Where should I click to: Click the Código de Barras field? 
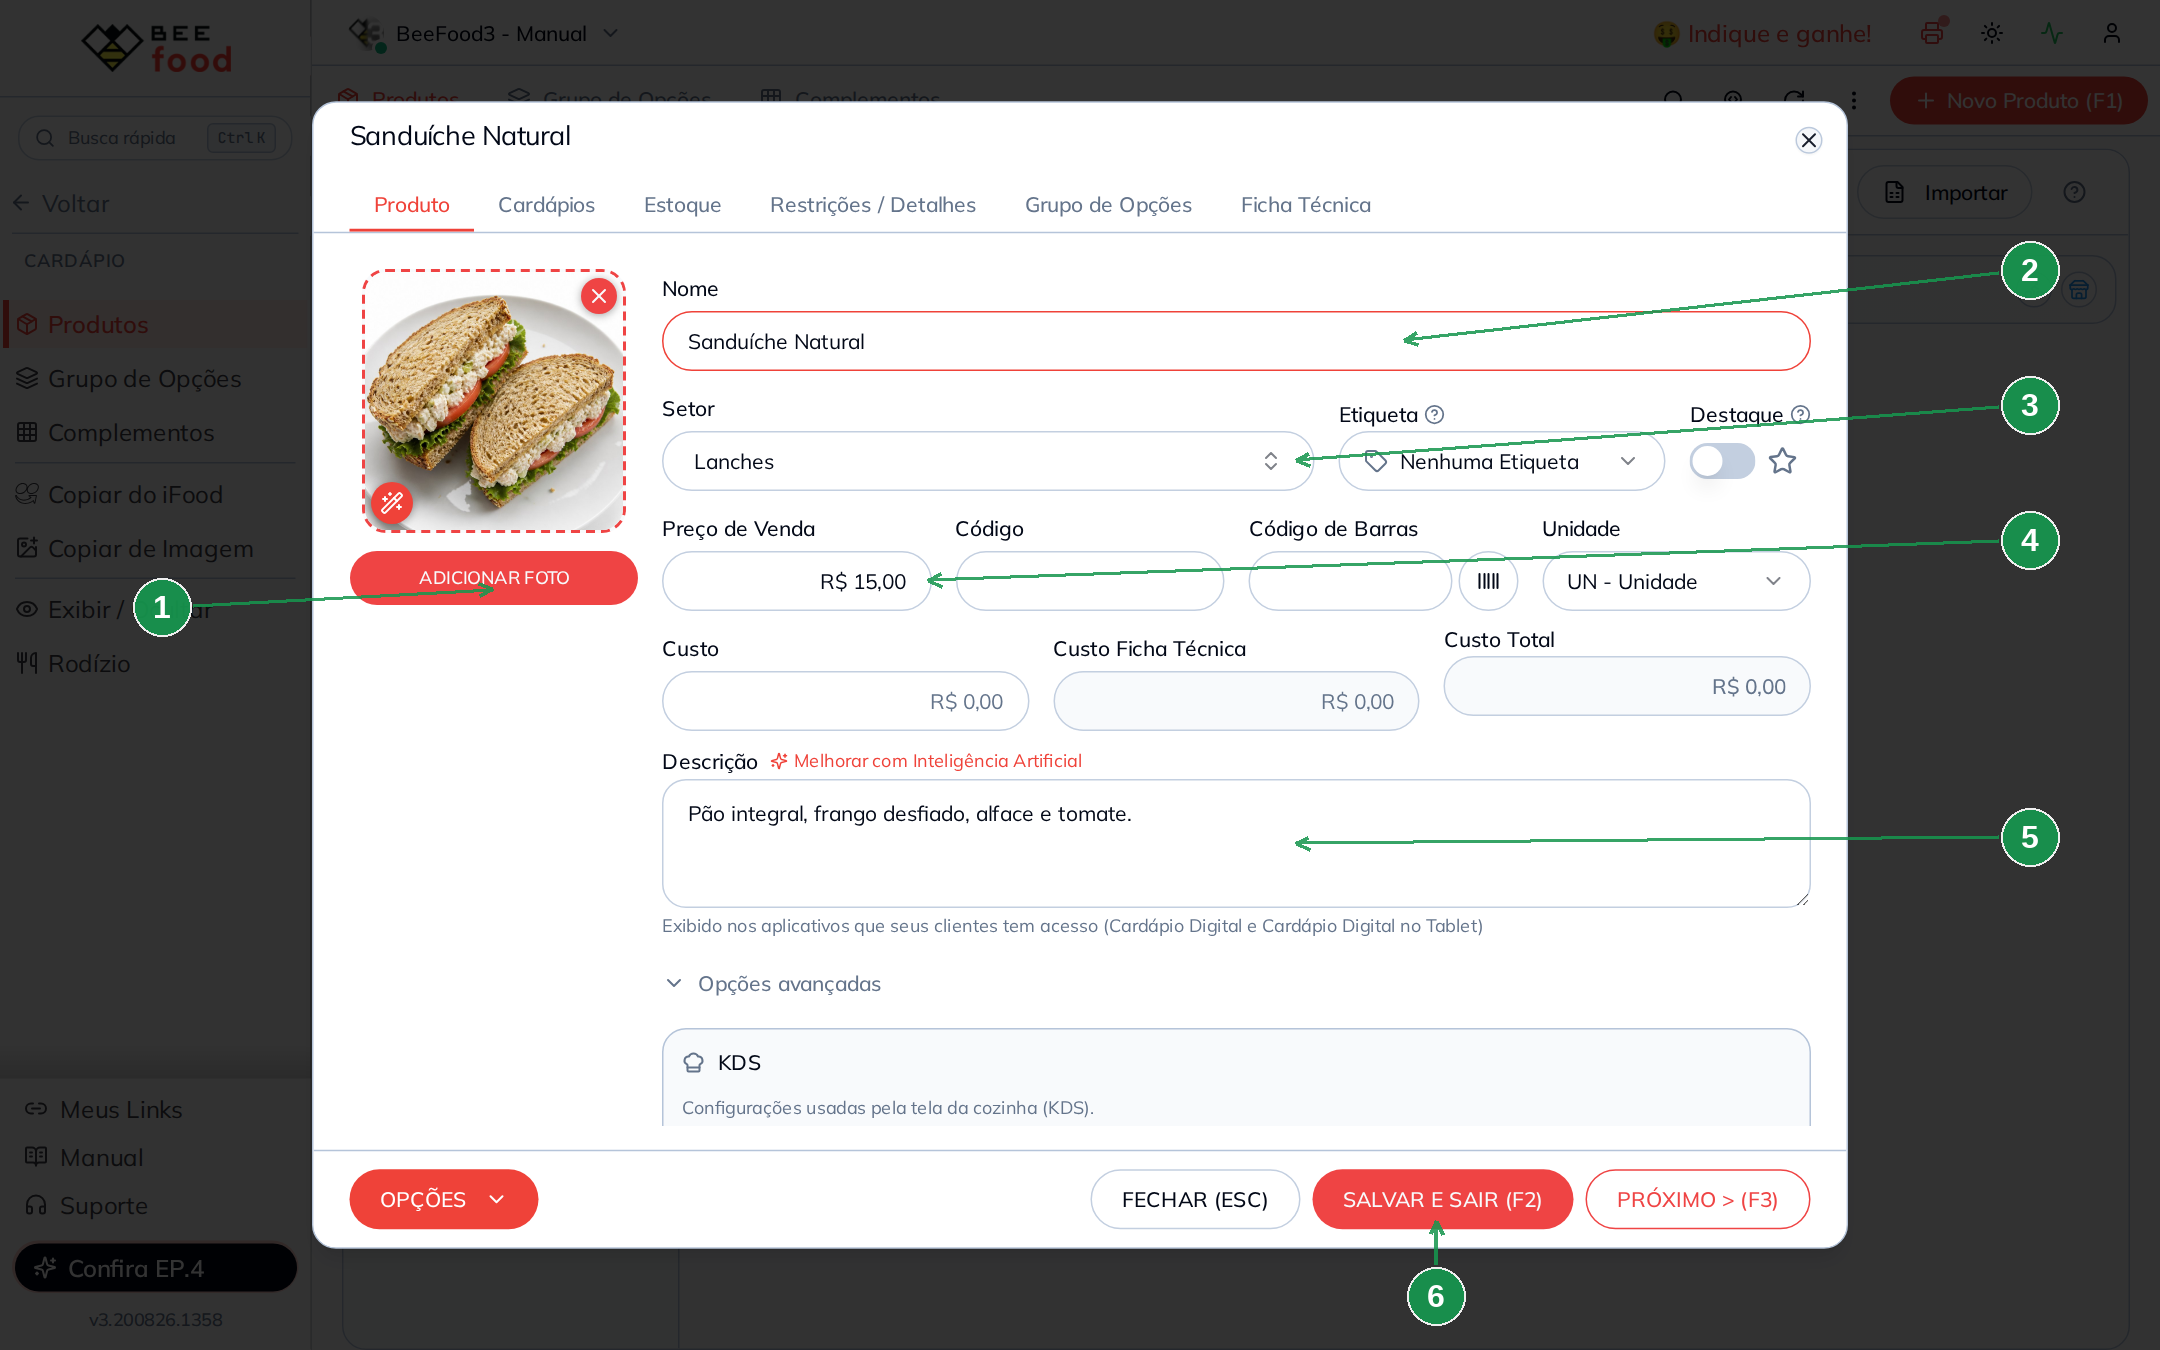pos(1349,581)
